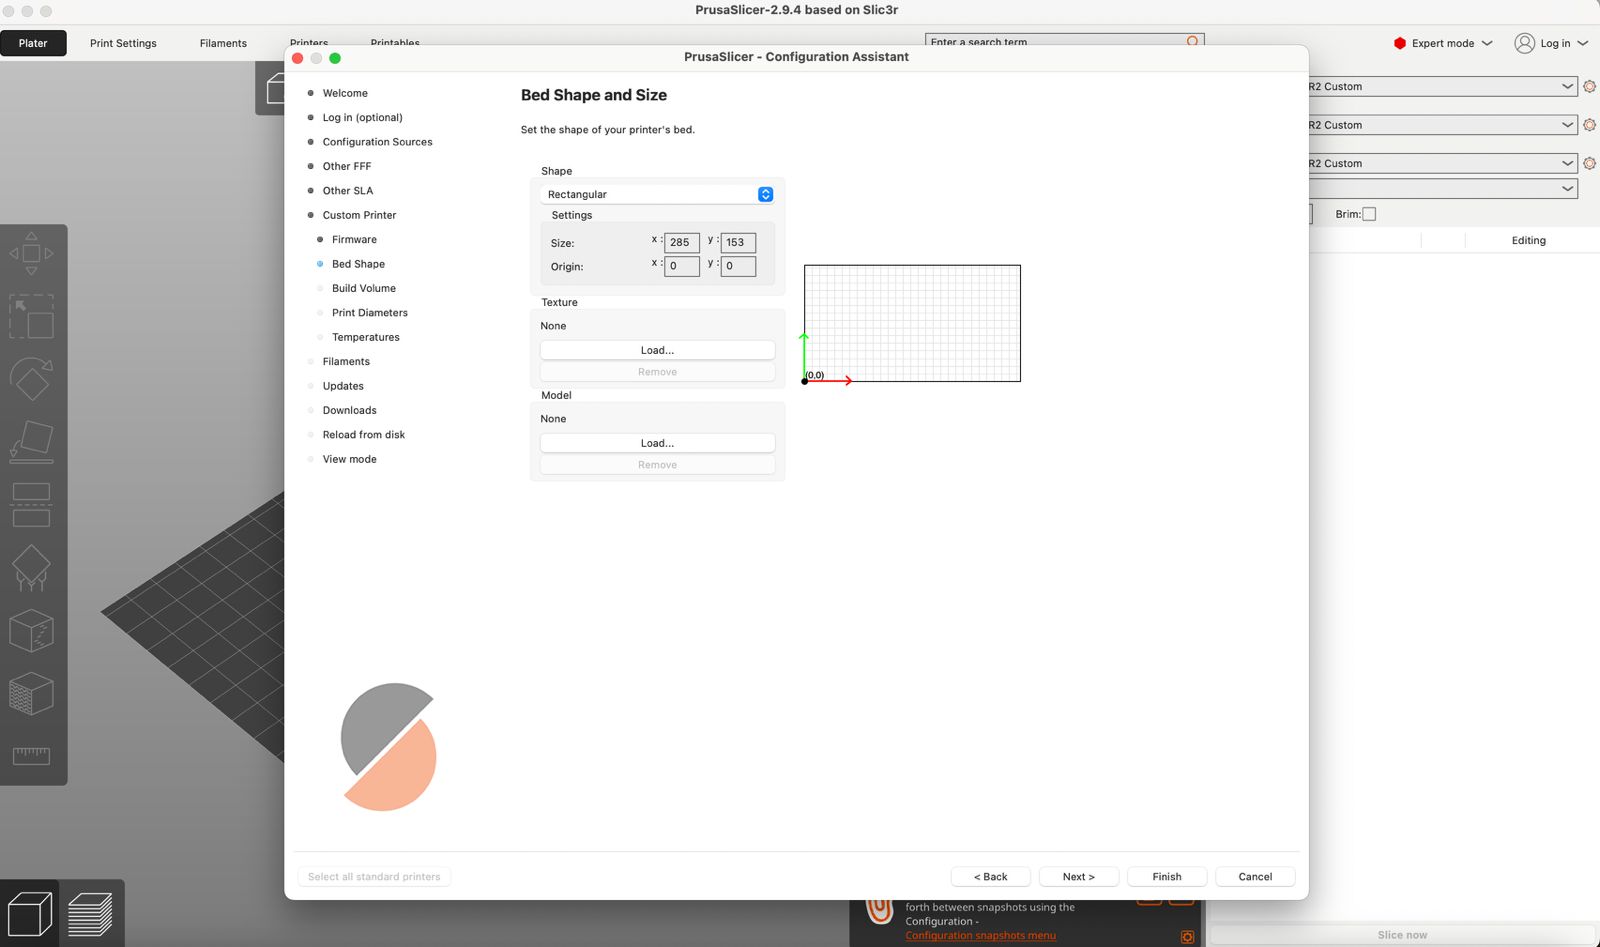Switch to 3D editor view cube icon
This screenshot has width=1600, height=947.
click(x=30, y=914)
